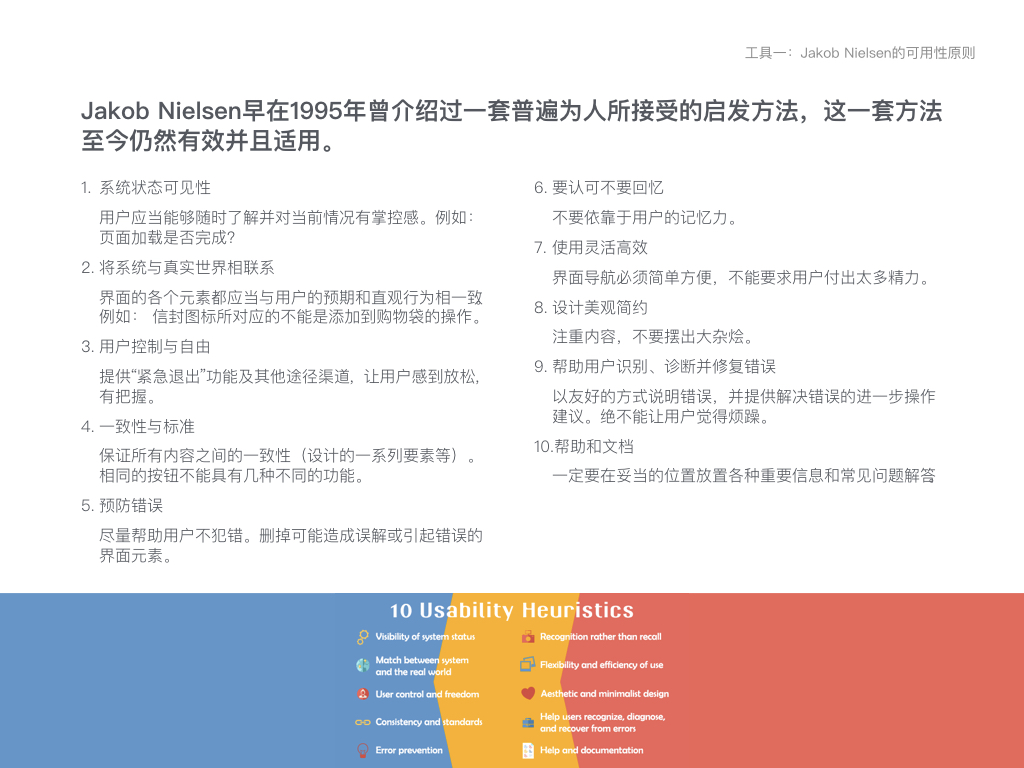Click the text Consistency and standards

429,722
